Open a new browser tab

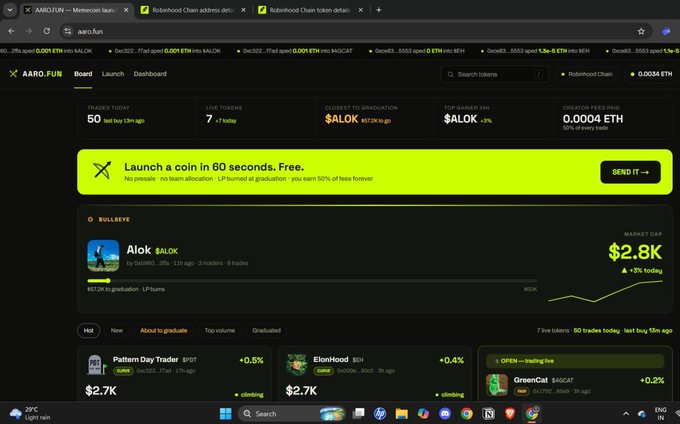coord(379,10)
